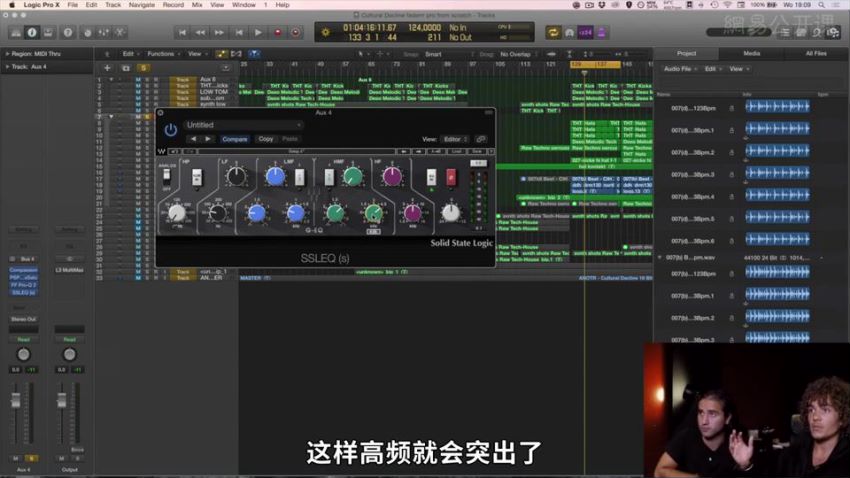Open the Library button in control bar
850x478 pixels.
click(x=16, y=33)
